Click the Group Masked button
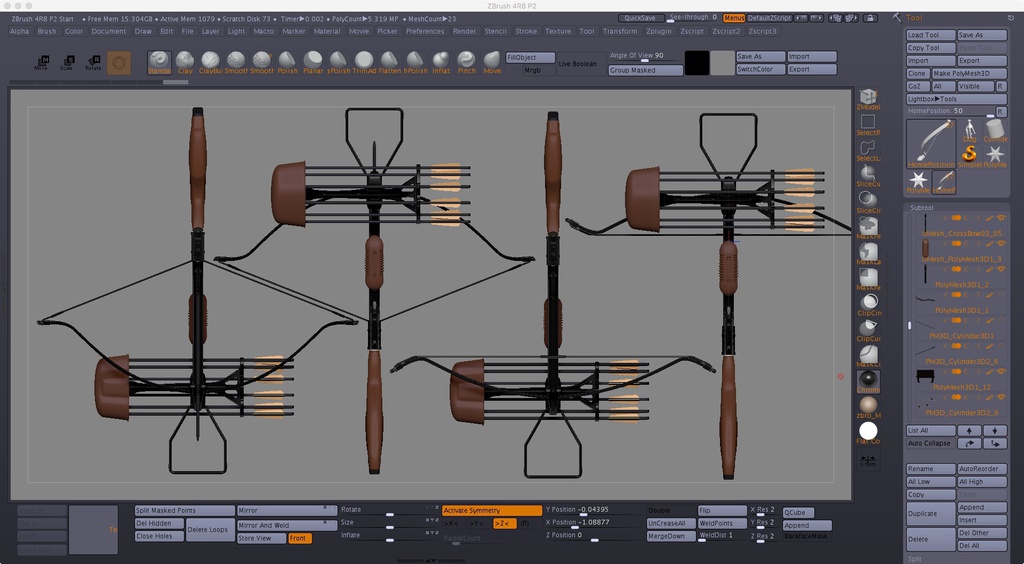 click(645, 70)
